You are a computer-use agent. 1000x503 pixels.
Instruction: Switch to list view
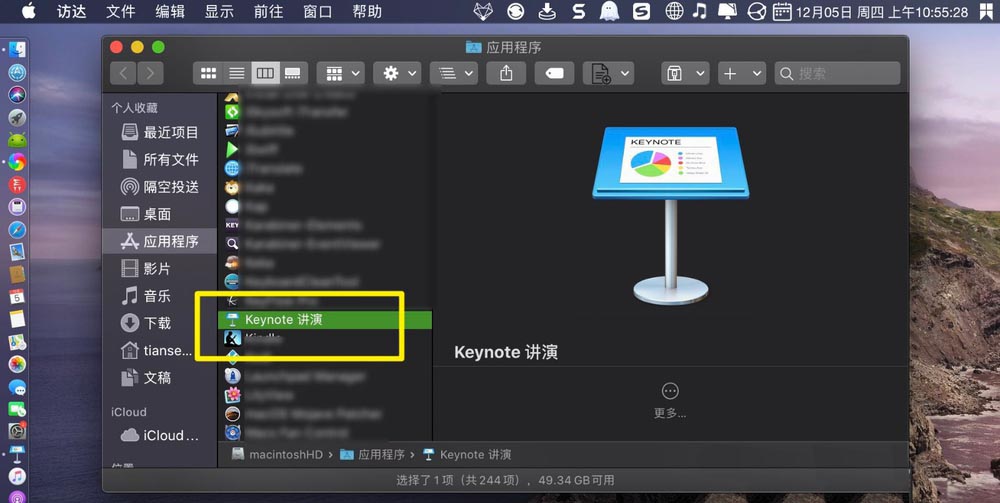(237, 73)
